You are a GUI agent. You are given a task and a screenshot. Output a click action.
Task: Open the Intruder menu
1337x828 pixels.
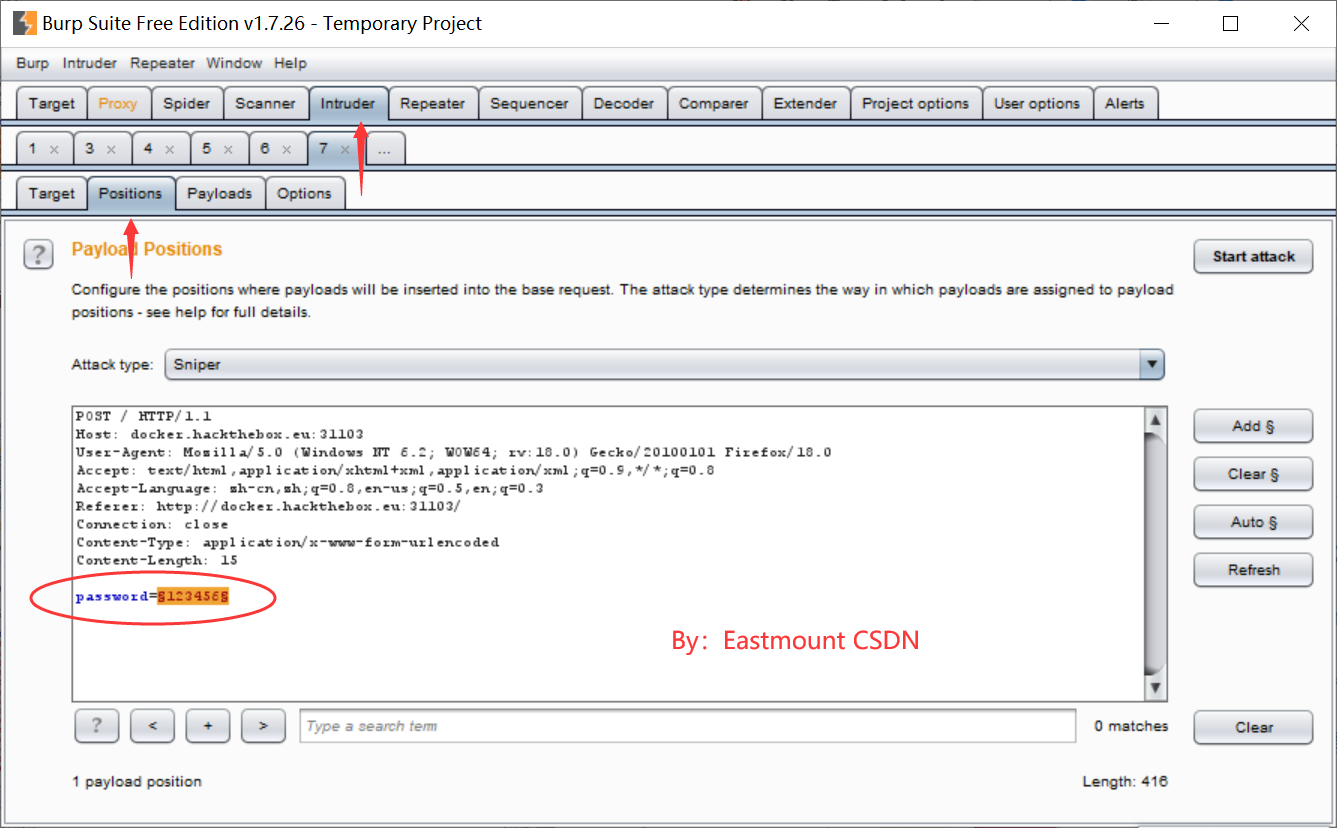pyautogui.click(x=90, y=63)
